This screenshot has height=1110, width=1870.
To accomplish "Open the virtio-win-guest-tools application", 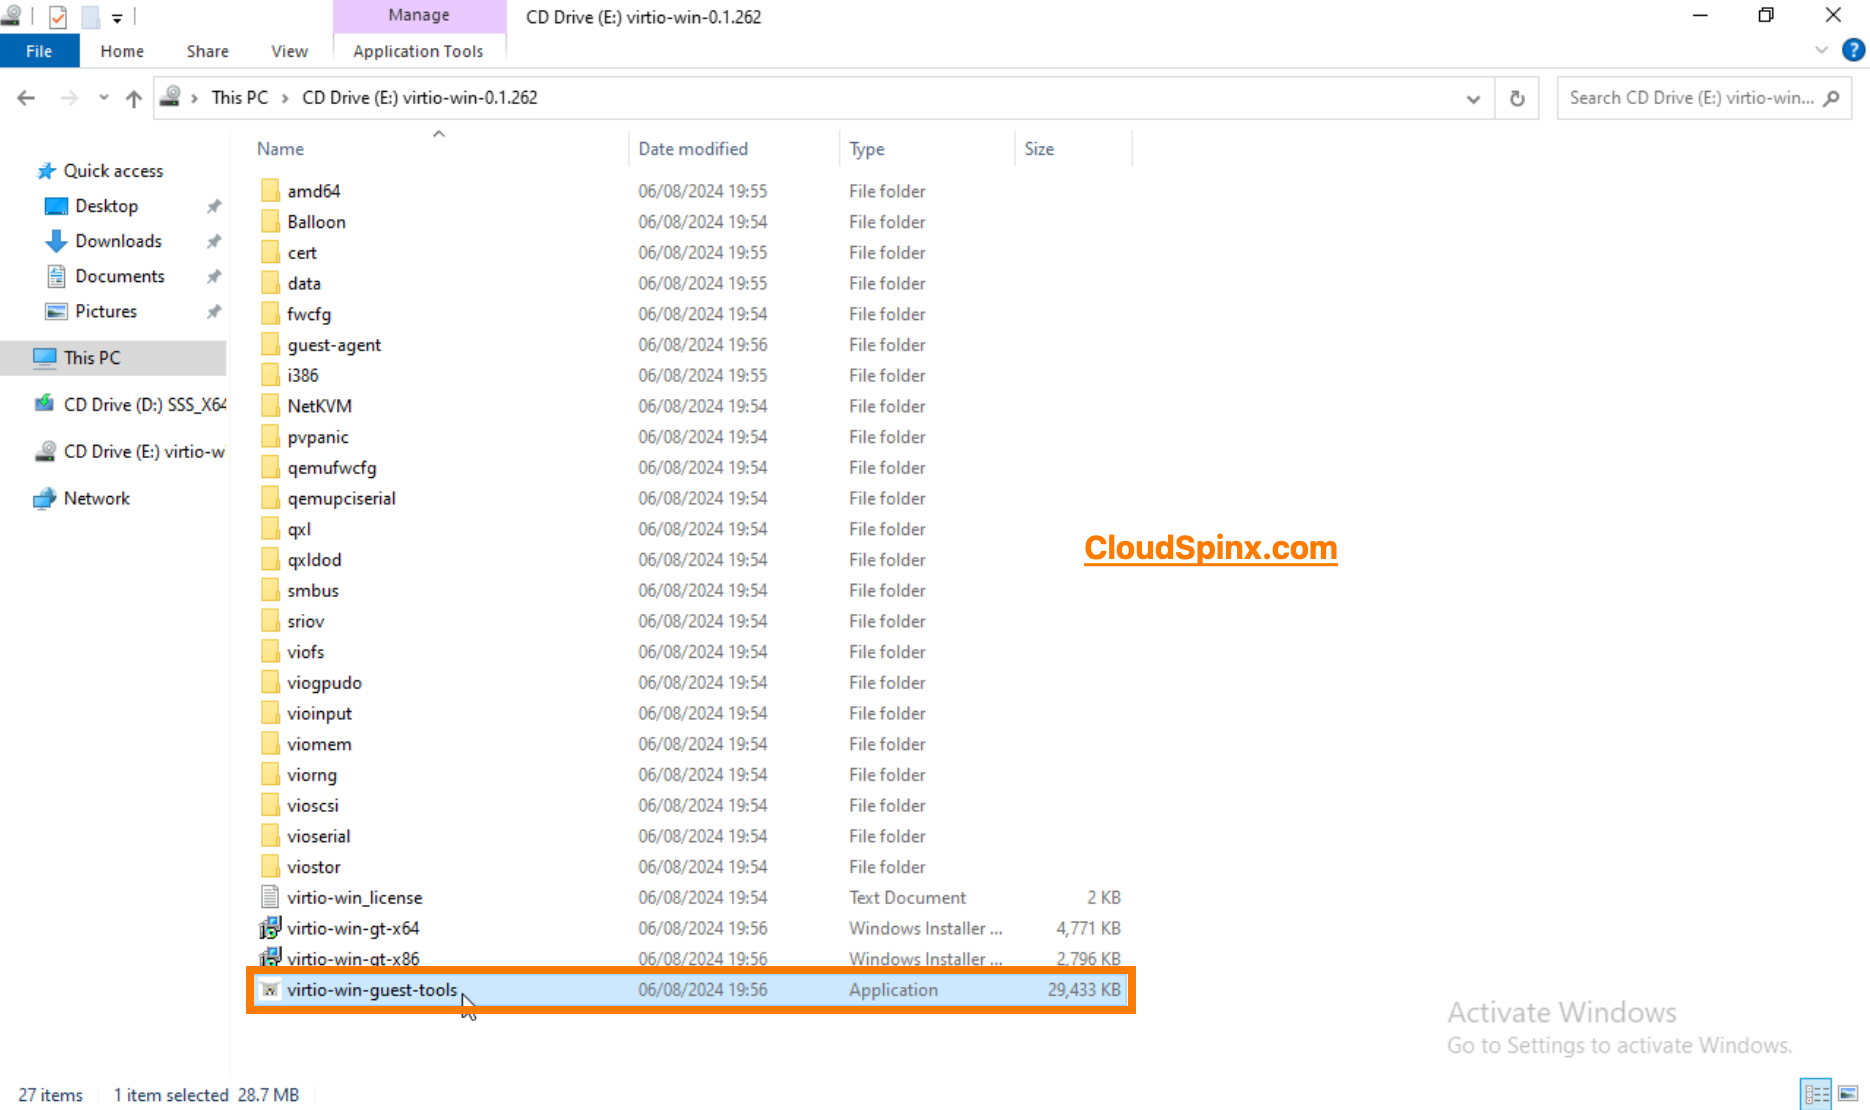I will (x=371, y=989).
